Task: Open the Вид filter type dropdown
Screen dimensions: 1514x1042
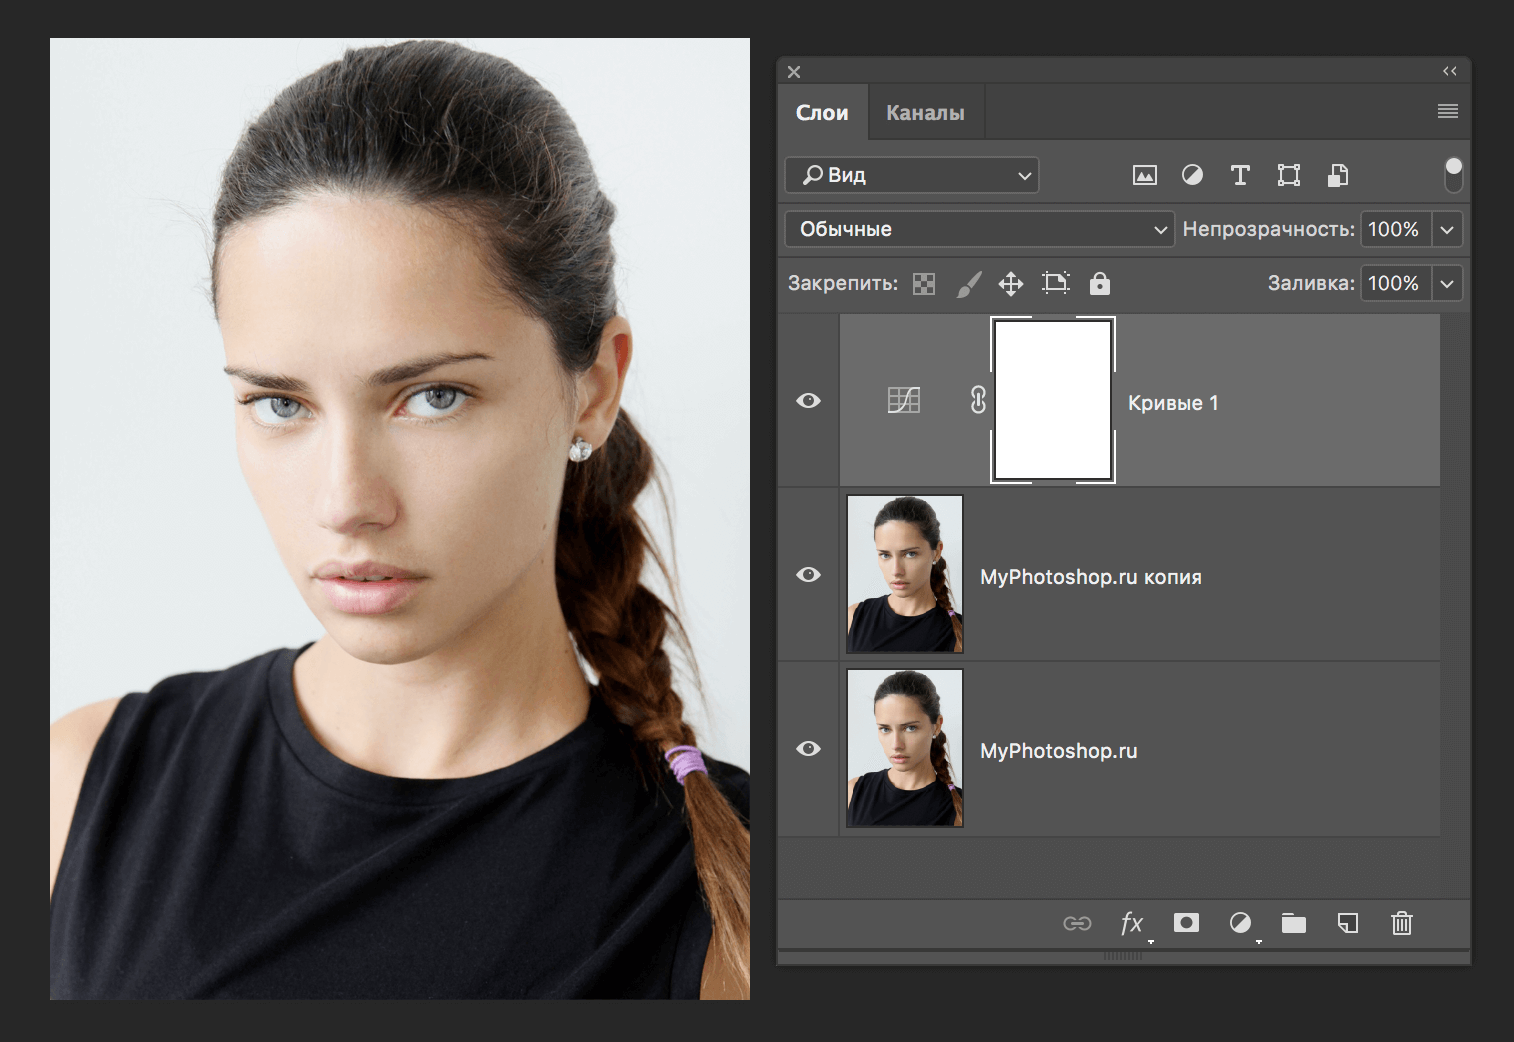Action: tap(912, 175)
